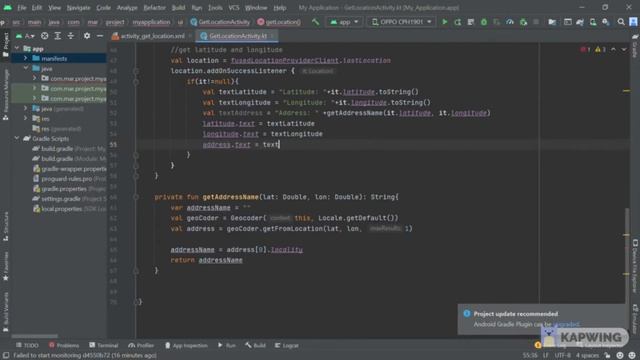Collapse the app module tree node
This screenshot has width=640, height=360.
click(x=17, y=49)
